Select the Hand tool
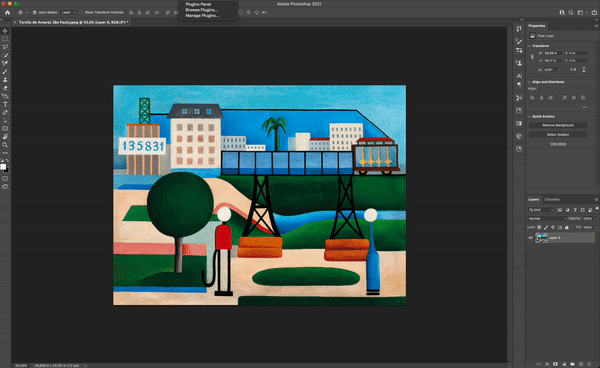This screenshot has height=368, width=600. [x=5, y=137]
